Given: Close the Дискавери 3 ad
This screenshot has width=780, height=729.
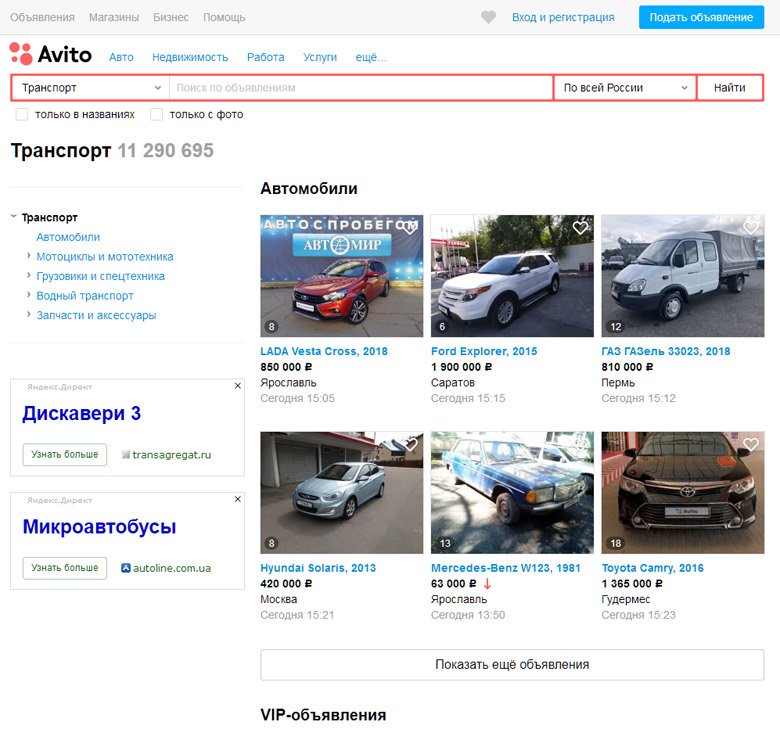Looking at the screenshot, I should coord(238,386).
